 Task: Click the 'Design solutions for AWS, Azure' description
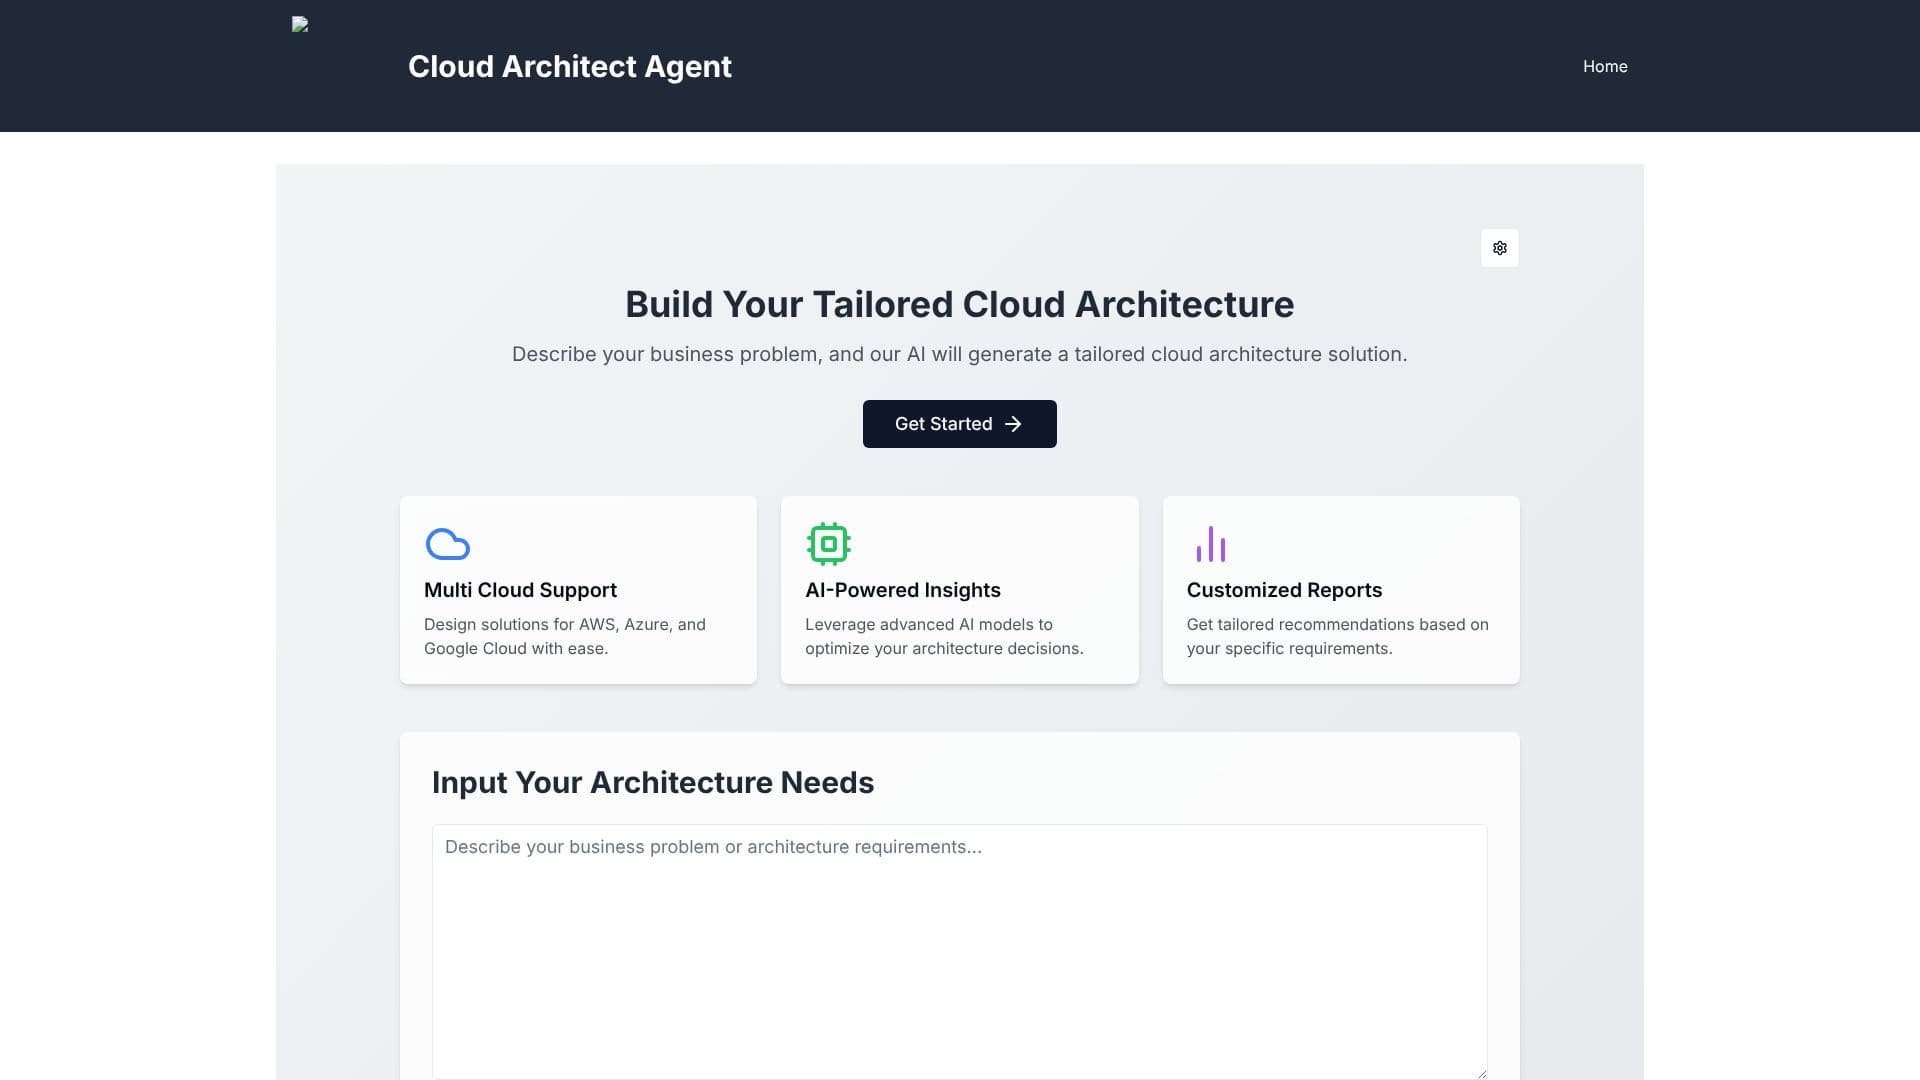point(564,636)
